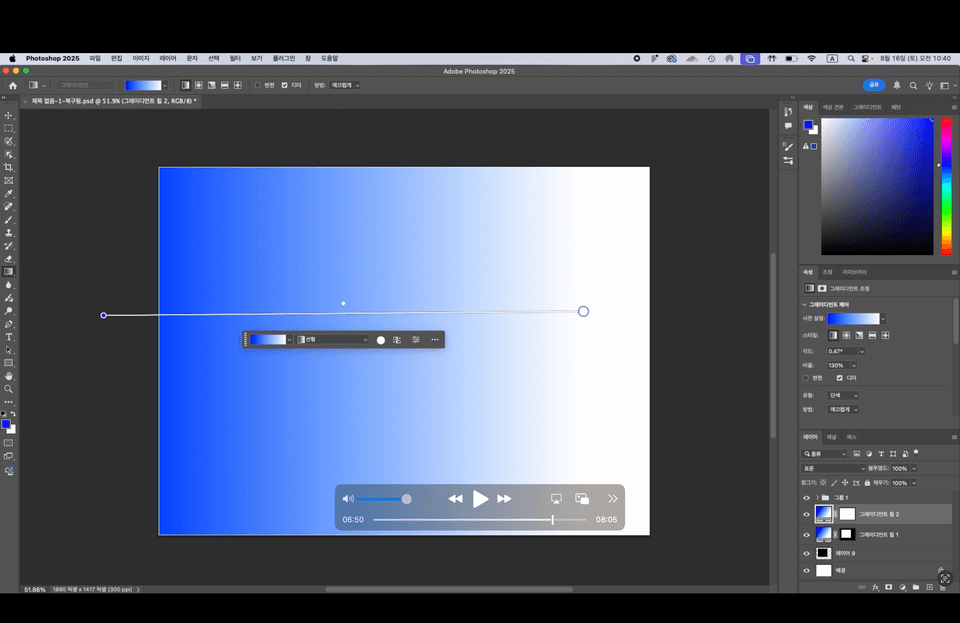The height and width of the screenshot is (623, 960).
Task: Hide the 그룹 1 layer group
Action: [x=806, y=498]
